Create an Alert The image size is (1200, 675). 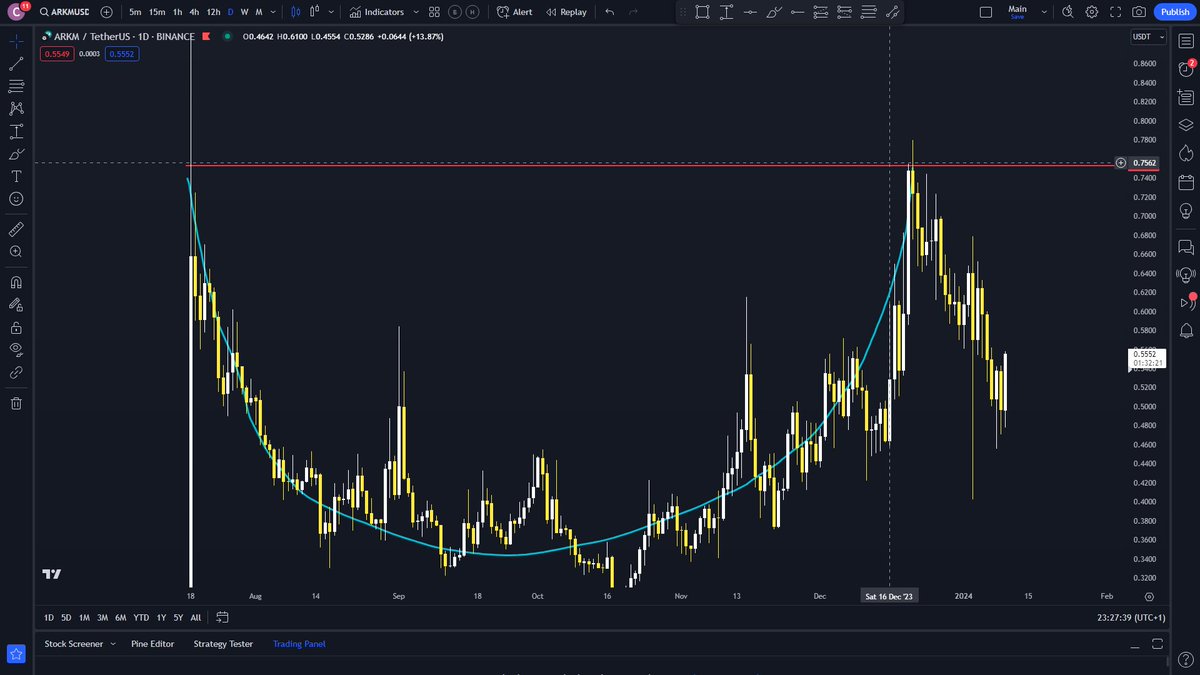point(514,12)
